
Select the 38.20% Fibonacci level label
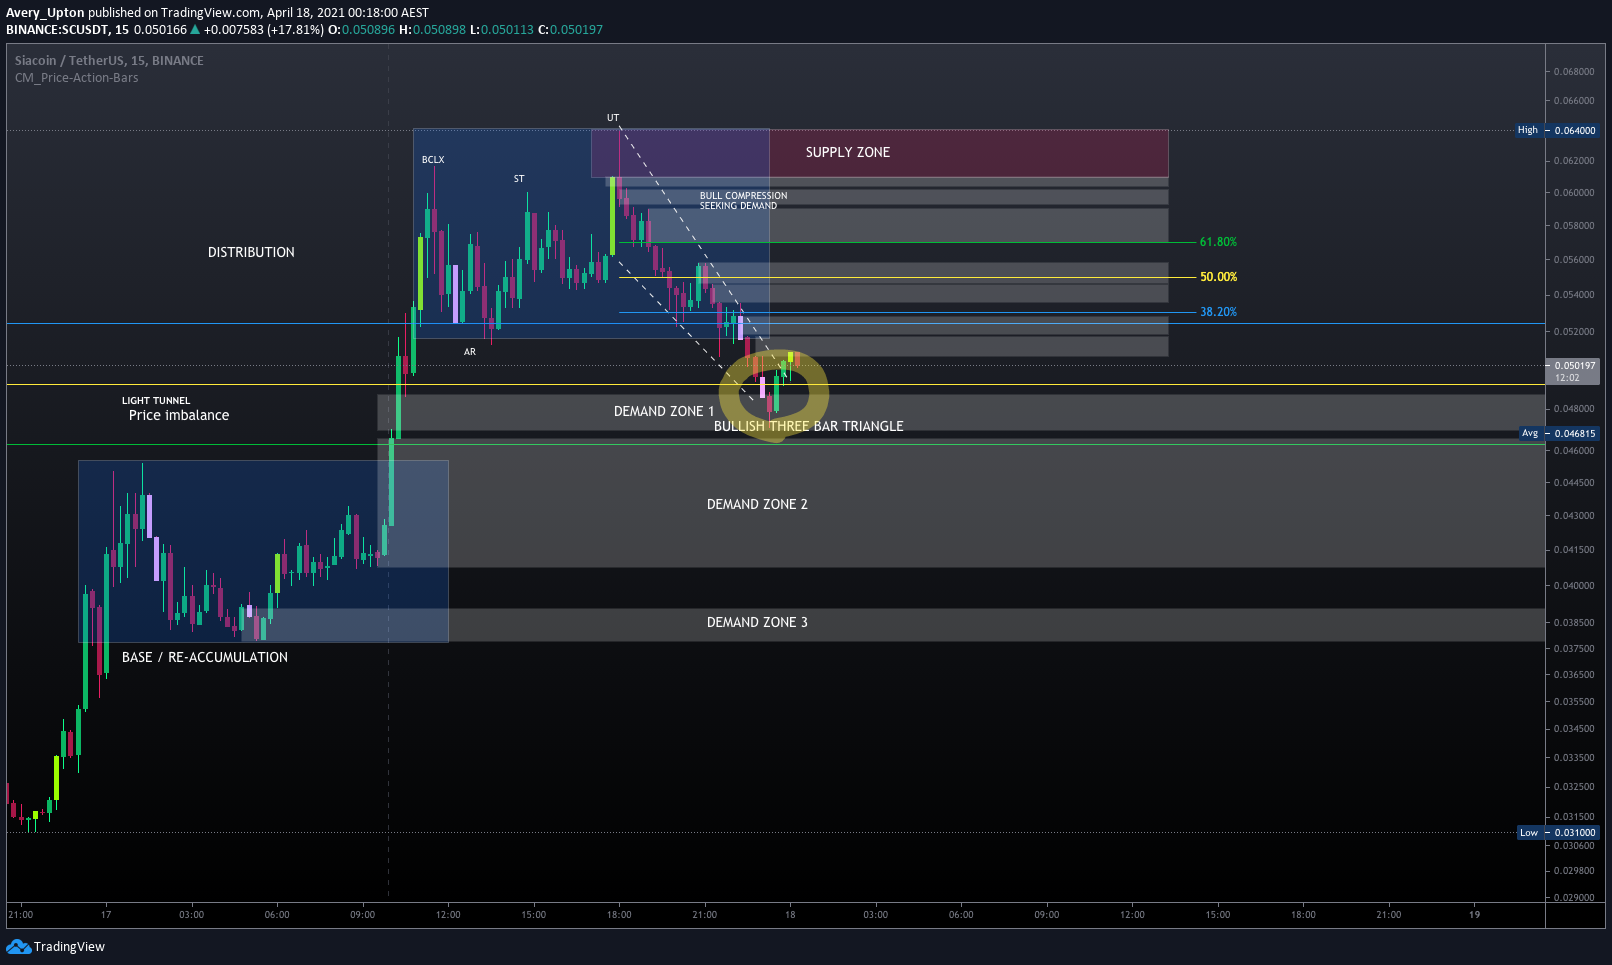tap(1218, 312)
